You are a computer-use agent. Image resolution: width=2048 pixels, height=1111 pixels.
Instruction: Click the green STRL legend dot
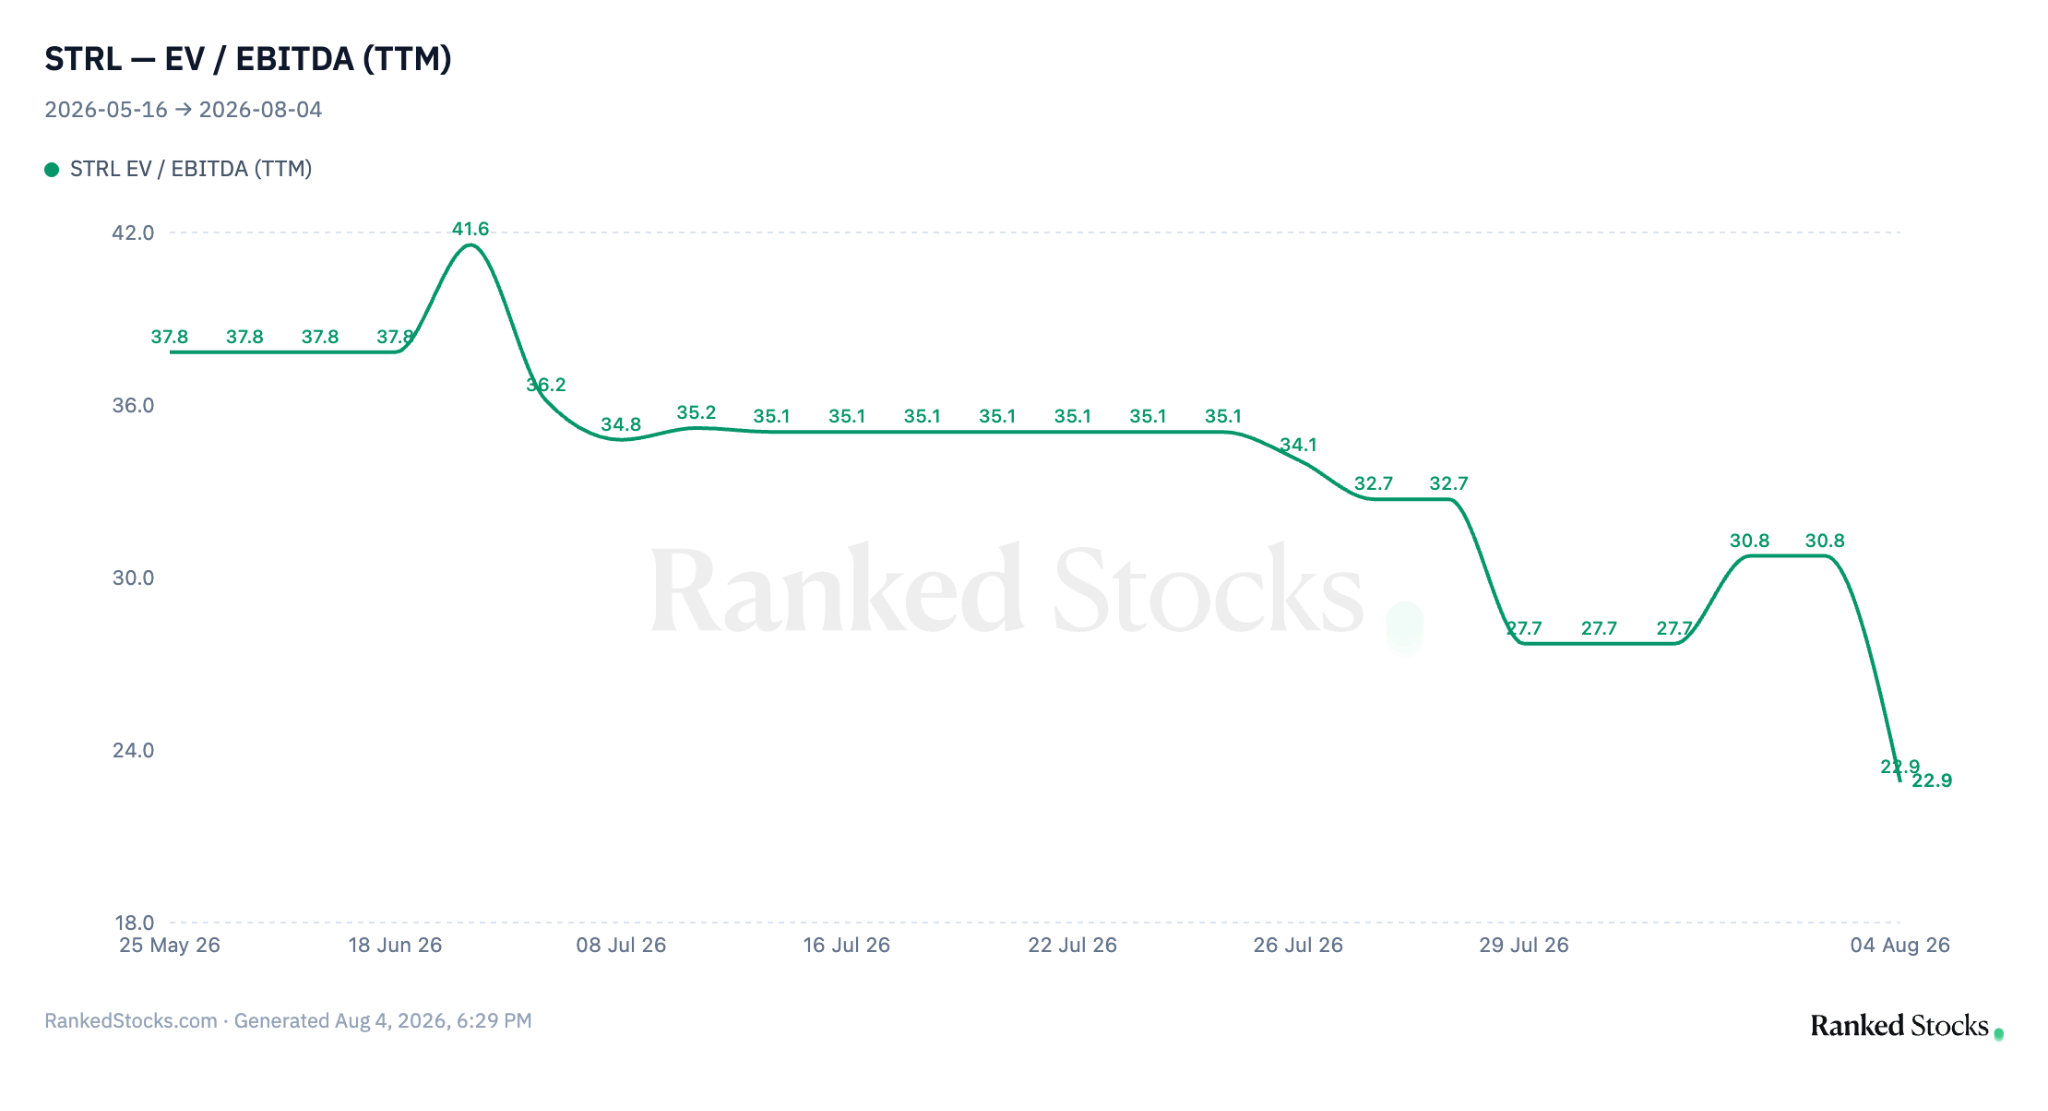pos(52,169)
